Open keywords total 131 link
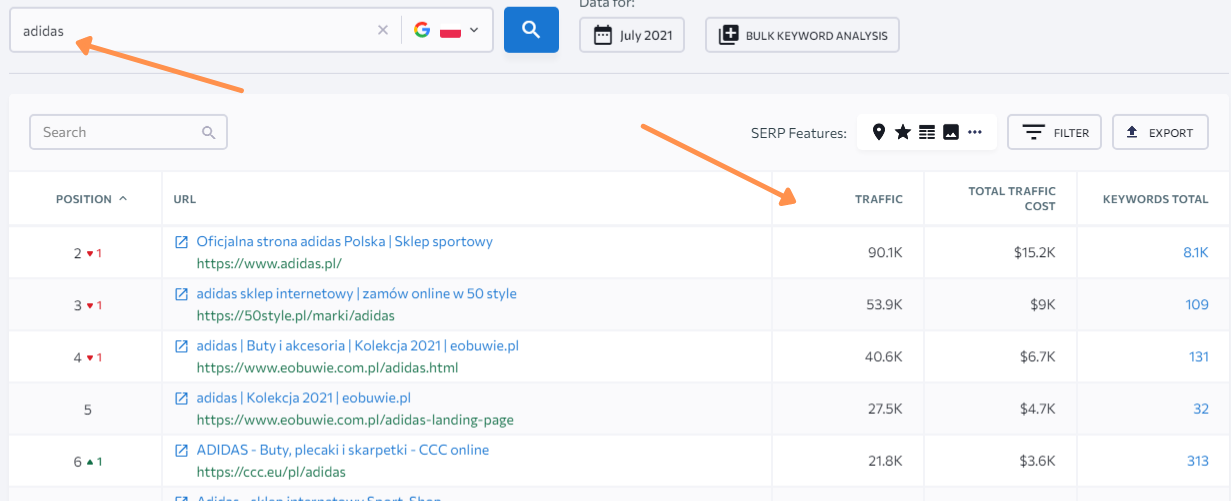The height and width of the screenshot is (501, 1231). (1199, 357)
